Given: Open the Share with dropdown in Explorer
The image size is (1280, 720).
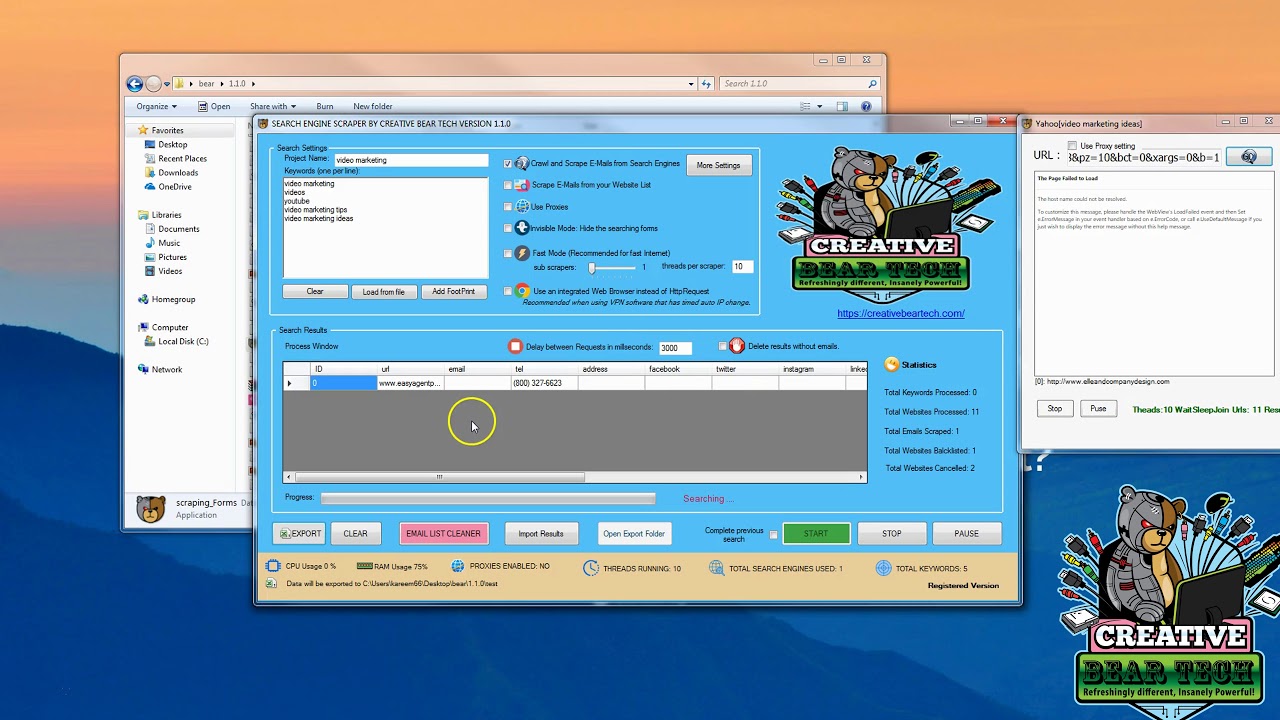Looking at the screenshot, I should point(272,106).
